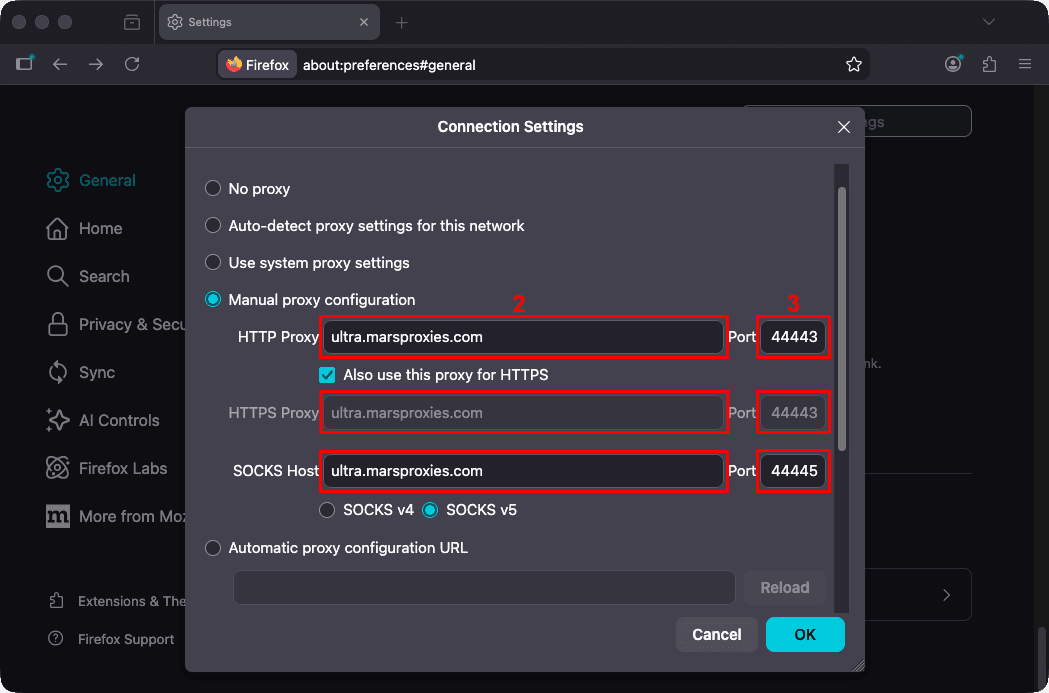1049x693 pixels.
Task: Click the dialog's vertical scrollbar
Action: [842, 319]
